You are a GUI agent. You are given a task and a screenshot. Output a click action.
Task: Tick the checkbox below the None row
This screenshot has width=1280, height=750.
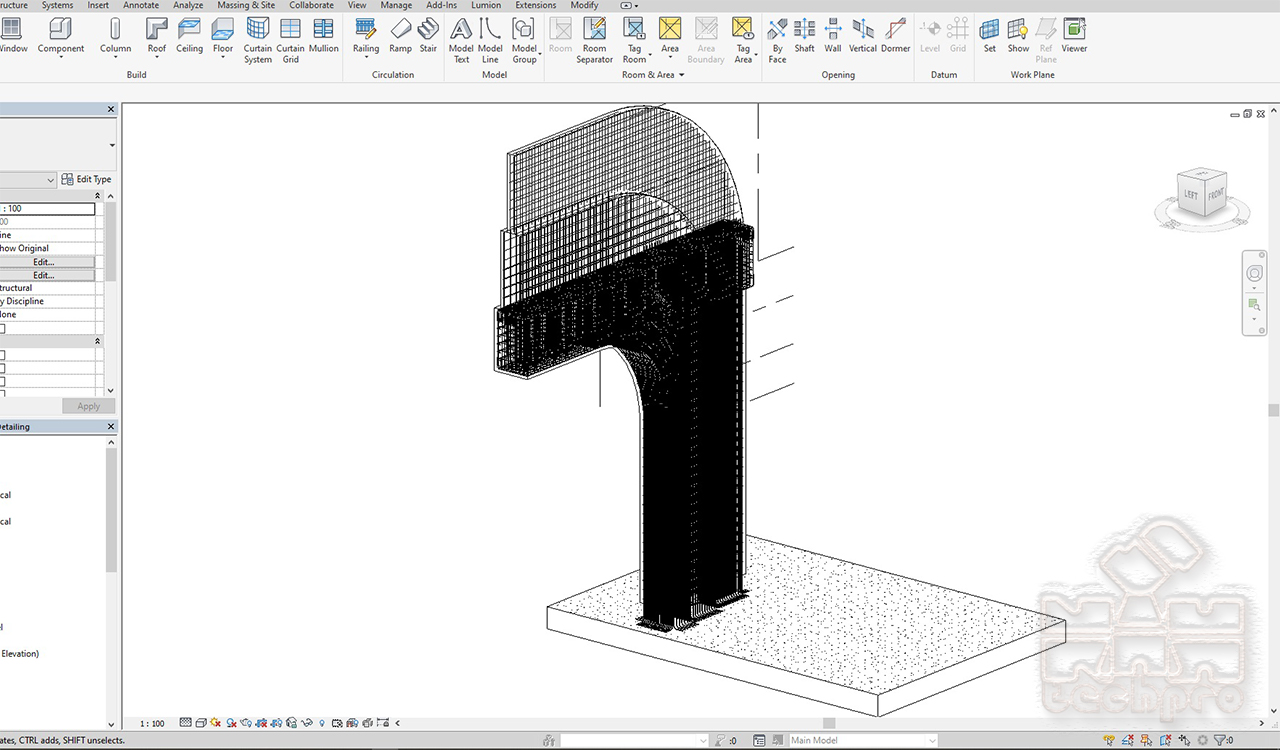(x=2, y=328)
